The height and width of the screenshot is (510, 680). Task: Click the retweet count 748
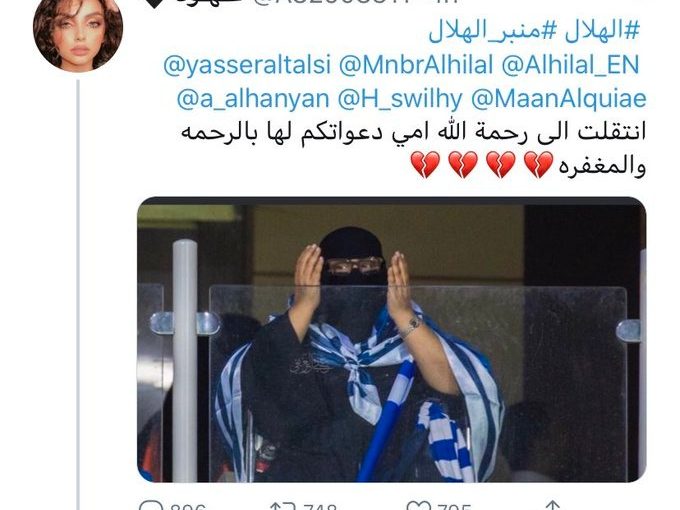coord(320,507)
